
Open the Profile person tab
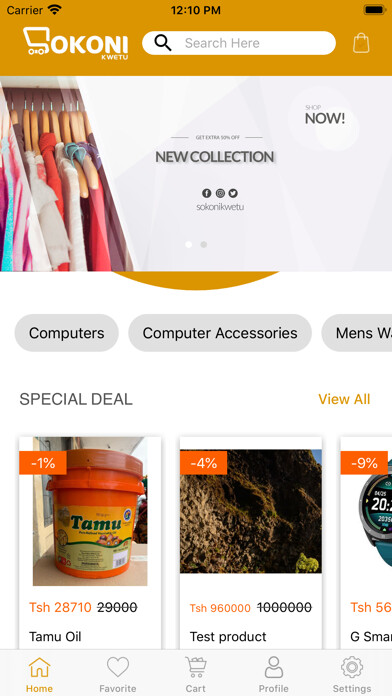coord(274,674)
